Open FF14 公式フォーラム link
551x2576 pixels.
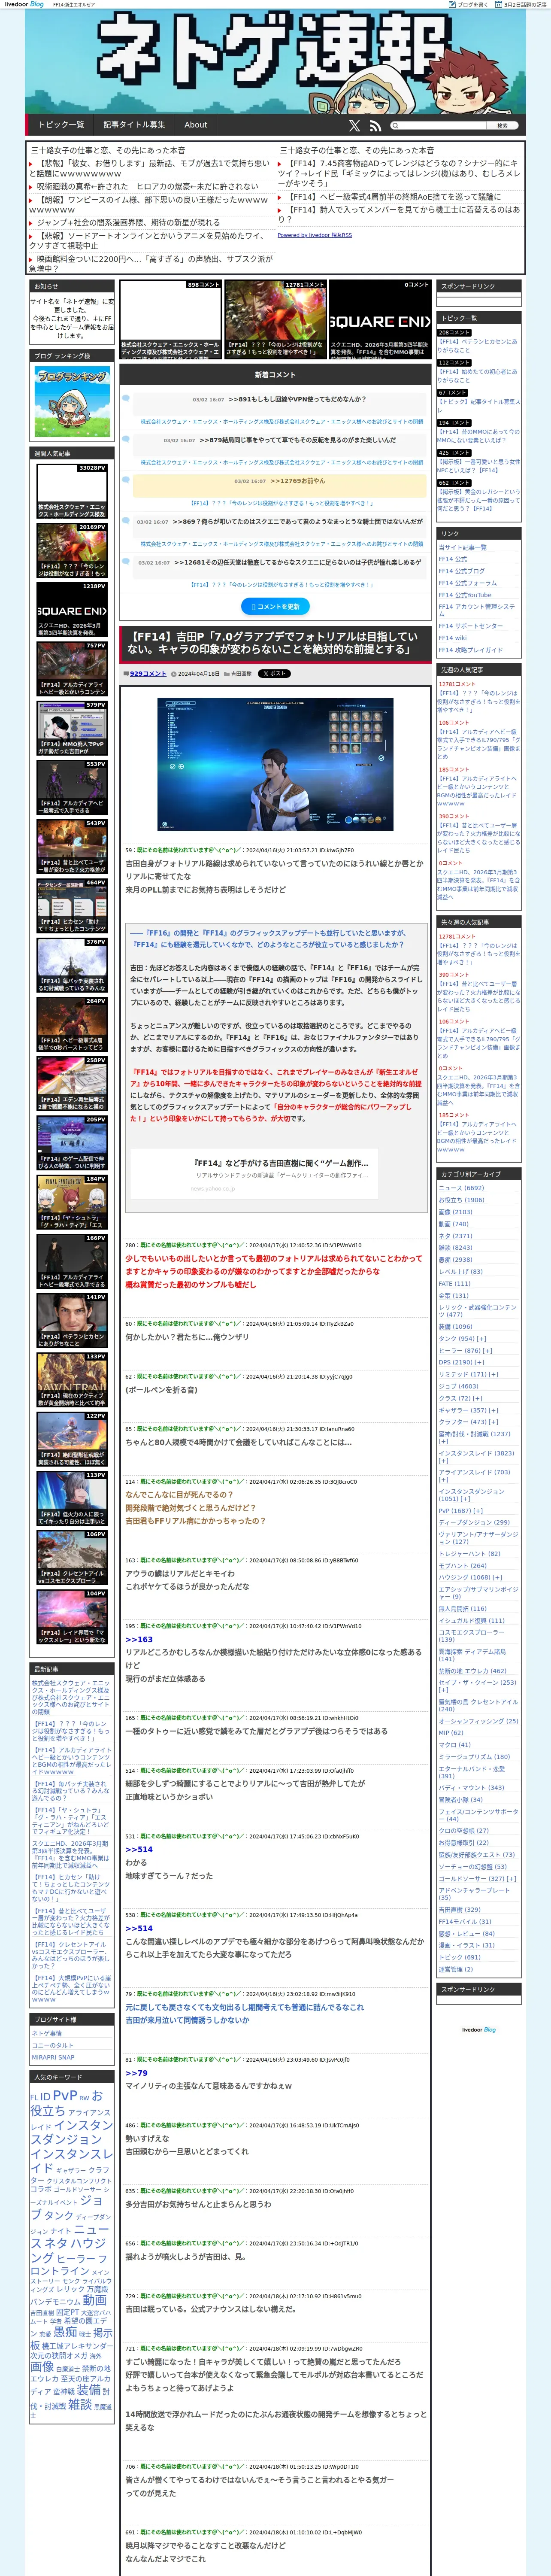click(467, 583)
